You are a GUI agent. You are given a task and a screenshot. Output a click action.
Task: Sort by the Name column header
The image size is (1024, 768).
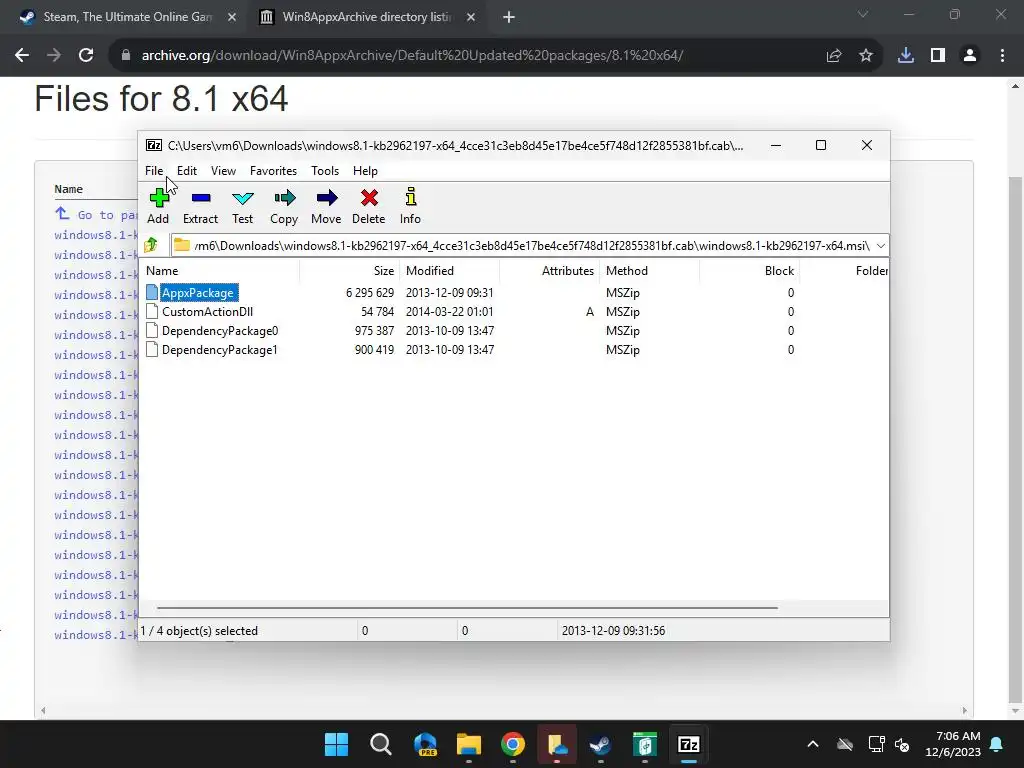(162, 270)
